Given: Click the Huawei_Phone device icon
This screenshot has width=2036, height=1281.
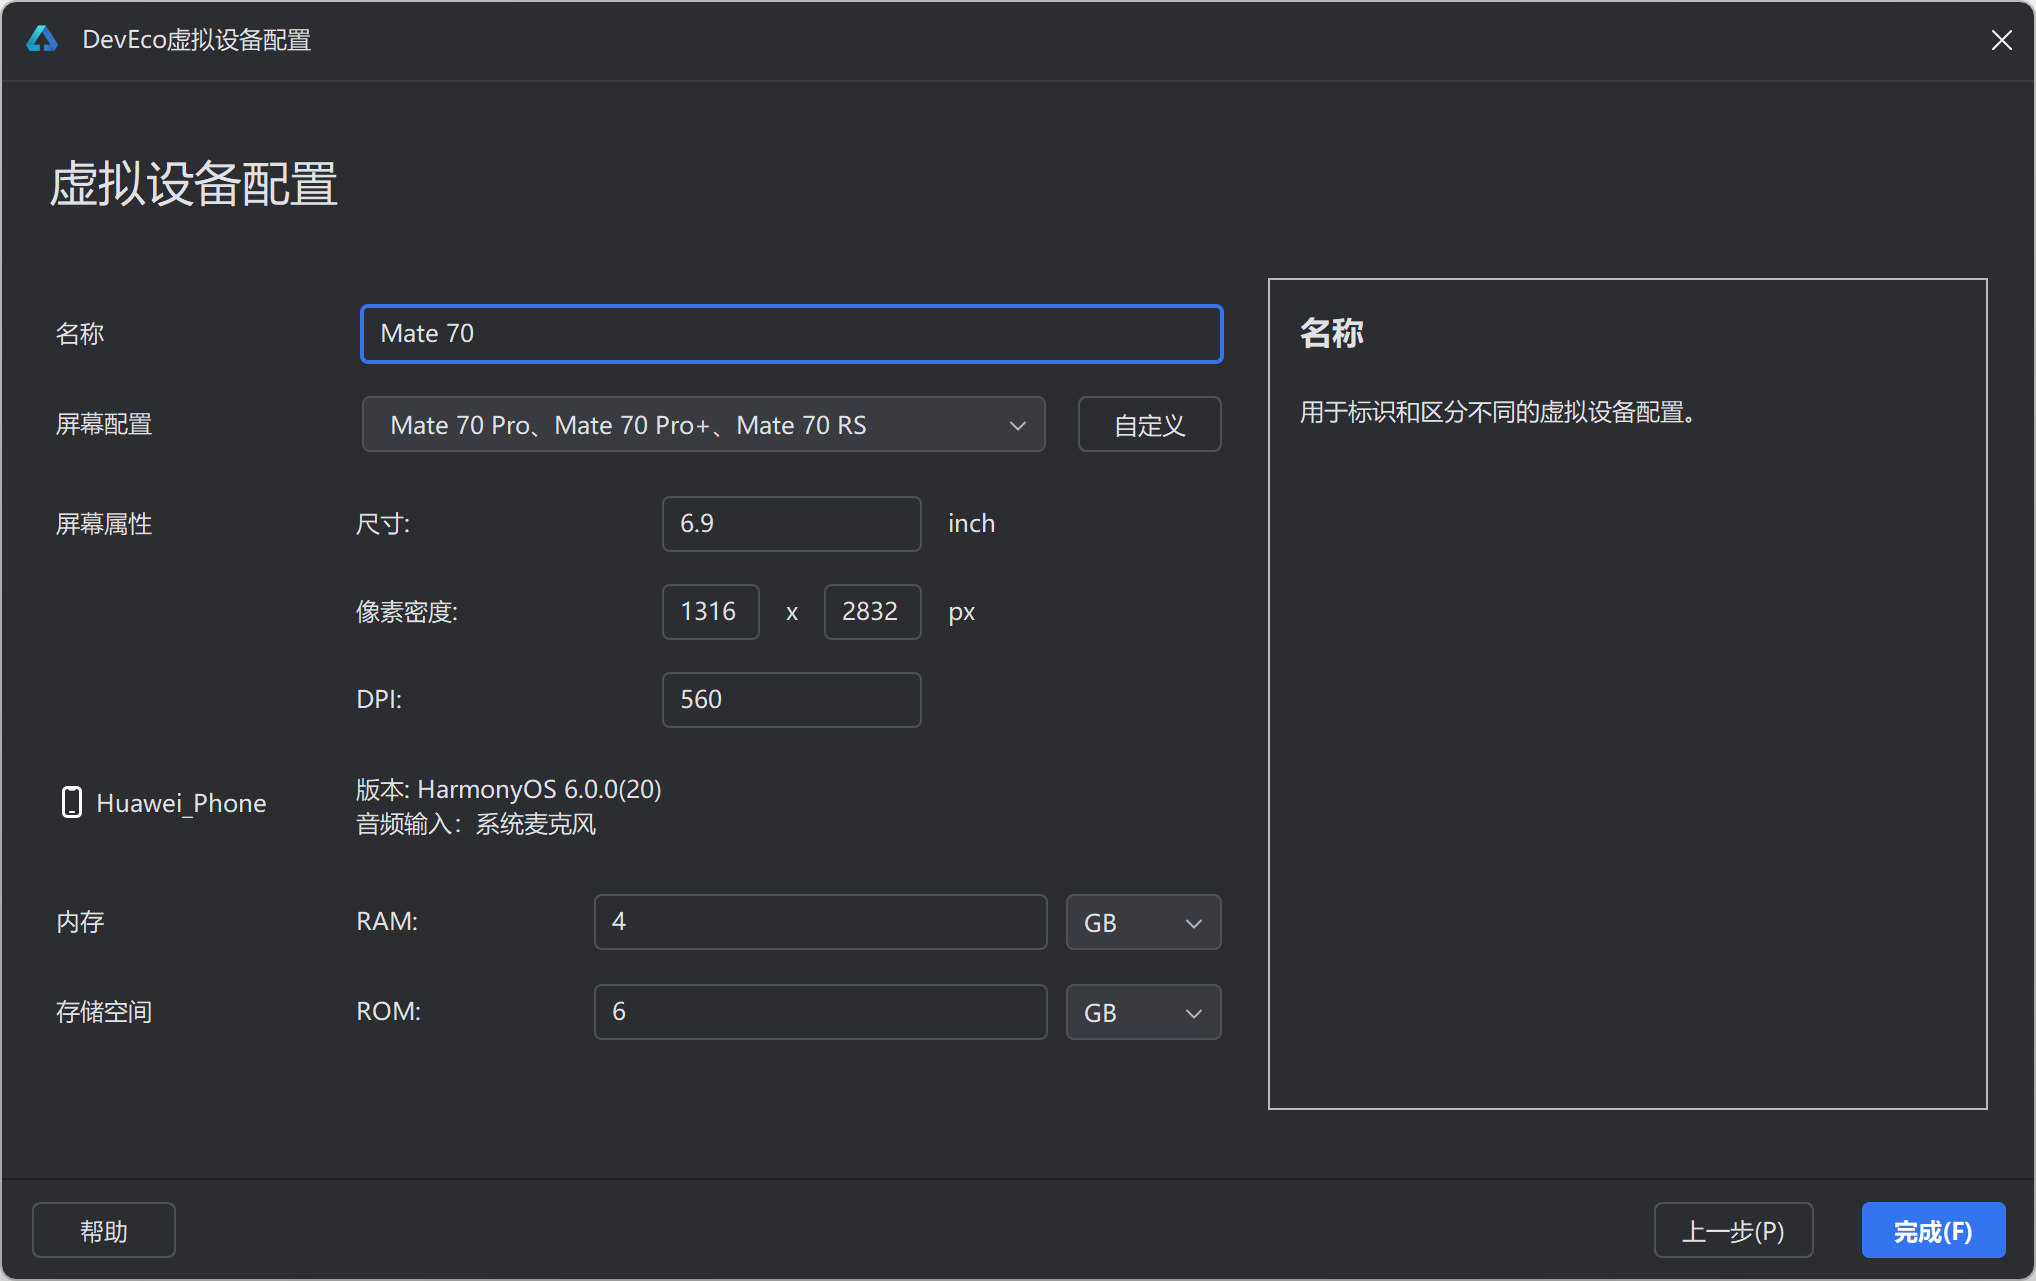Looking at the screenshot, I should click(71, 802).
